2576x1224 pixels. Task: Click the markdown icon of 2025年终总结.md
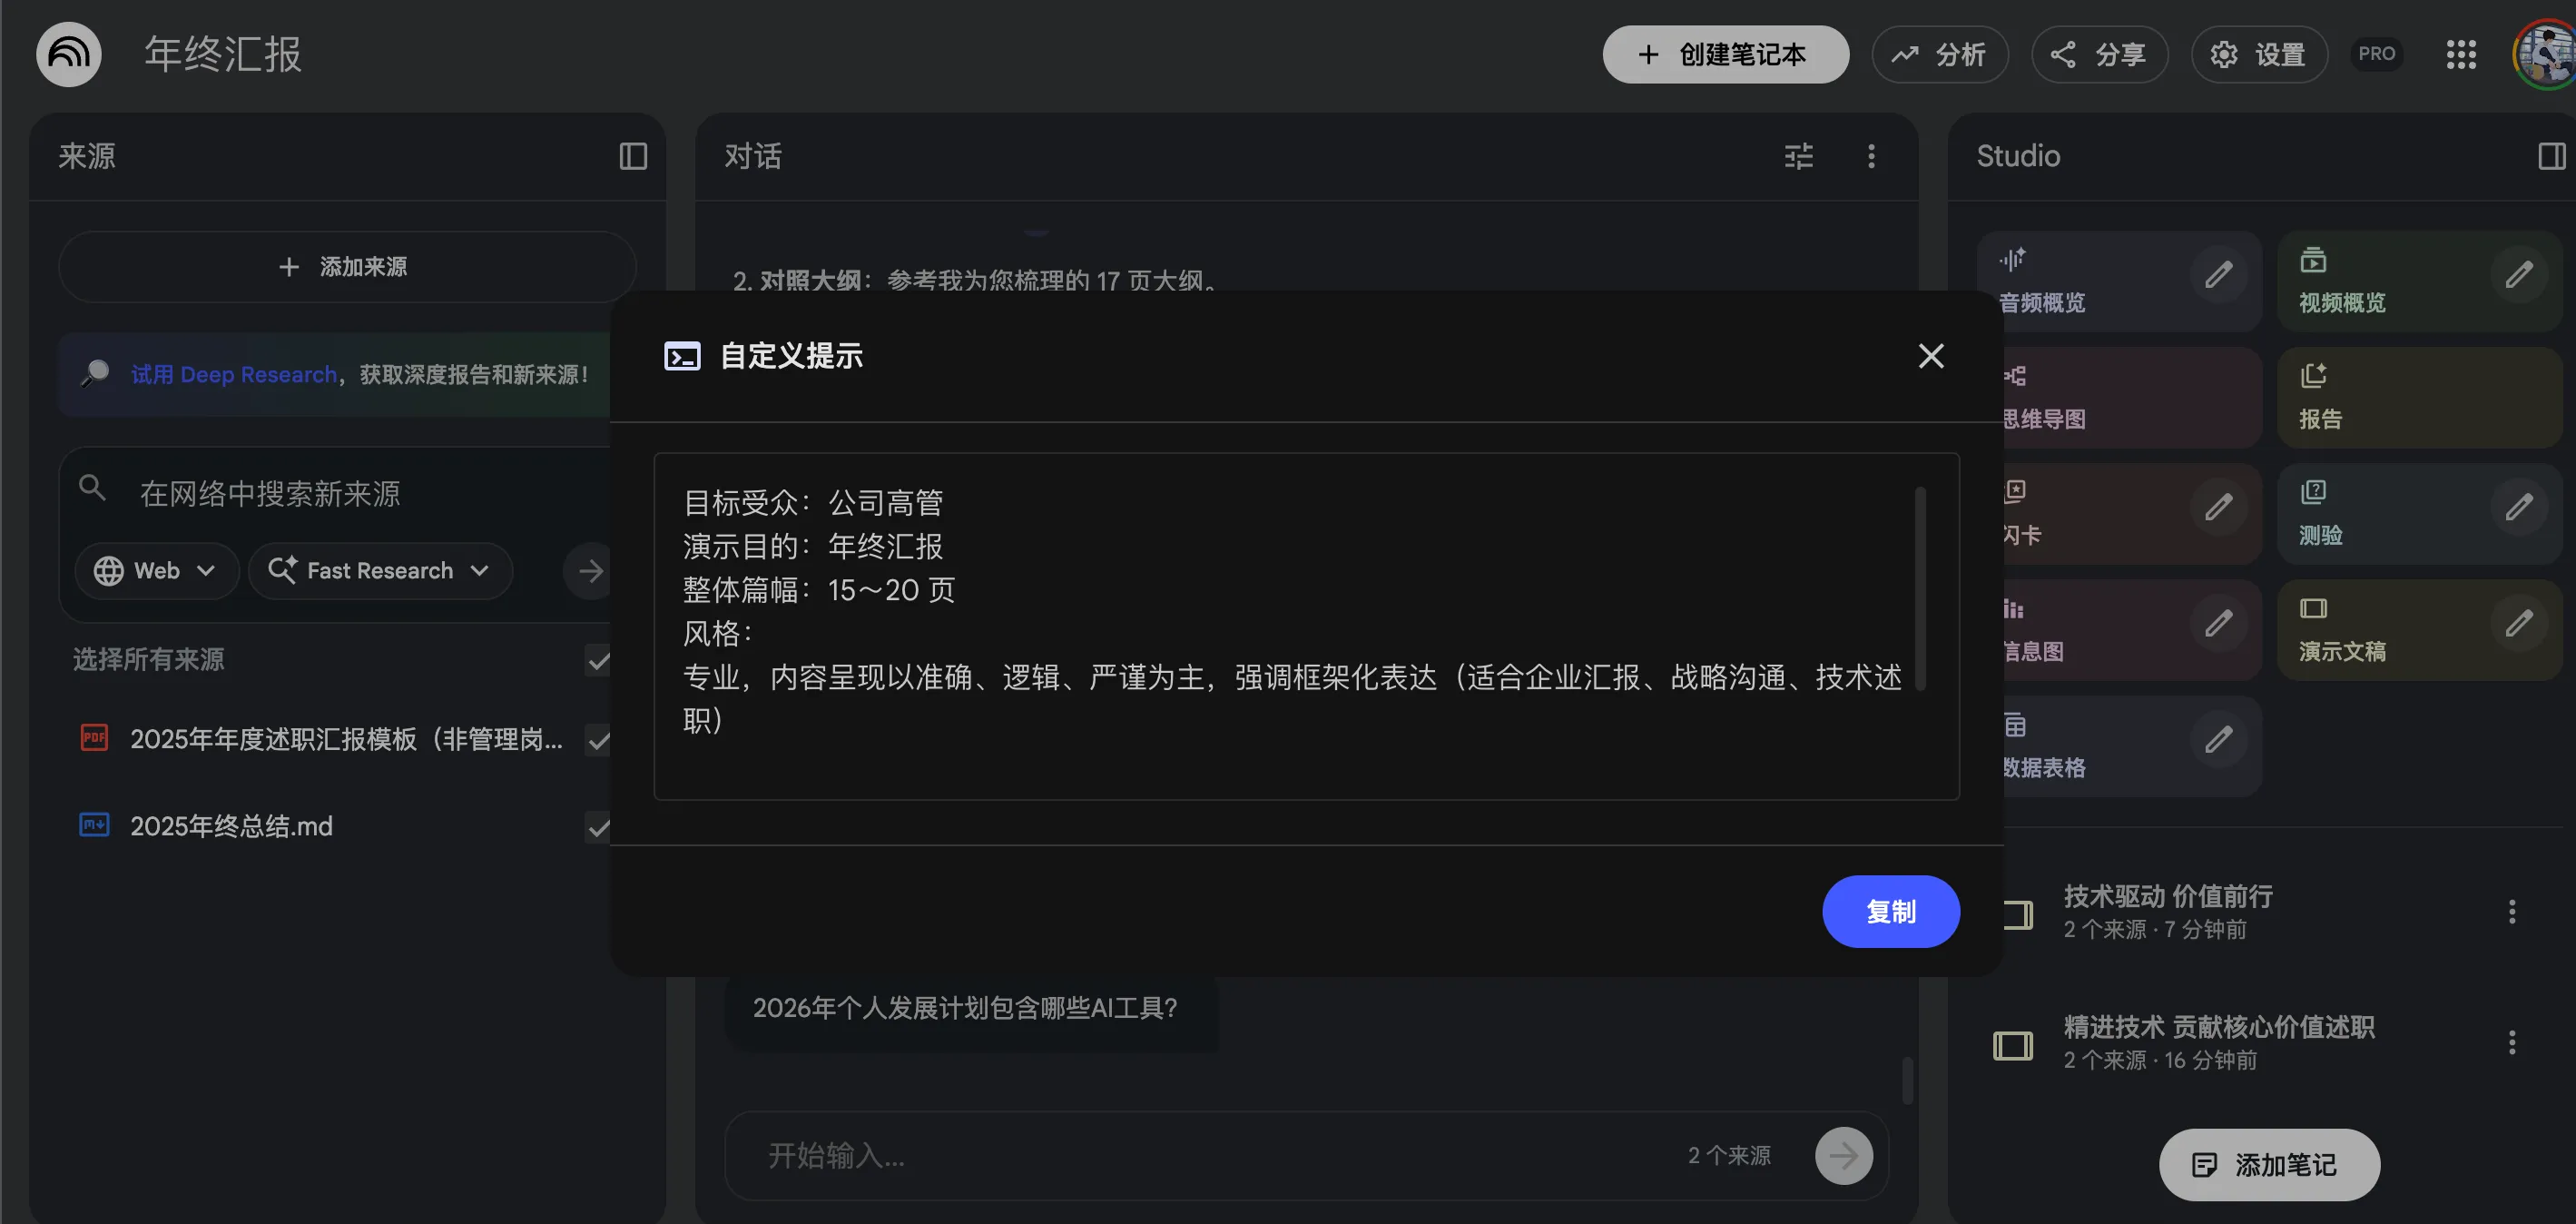94,825
